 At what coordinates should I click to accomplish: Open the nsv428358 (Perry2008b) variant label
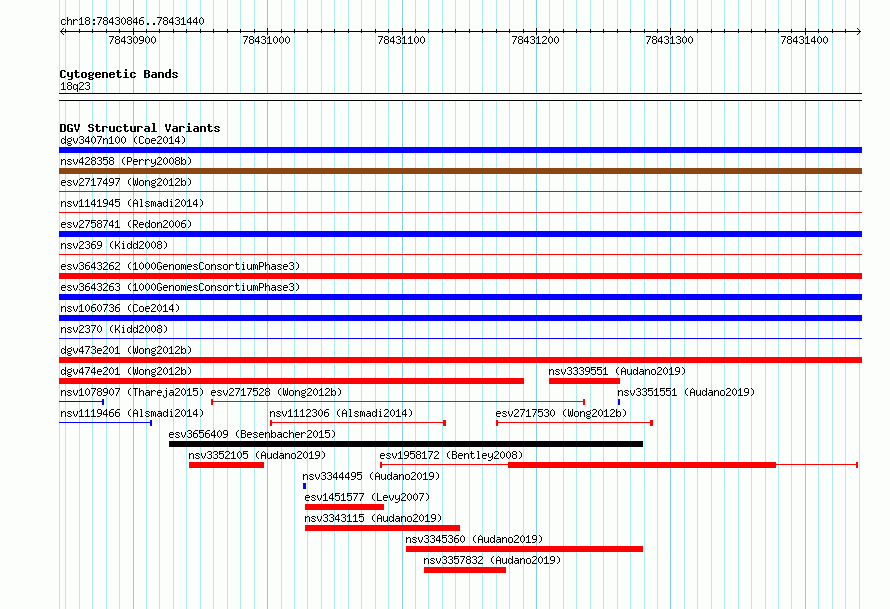(x=126, y=161)
